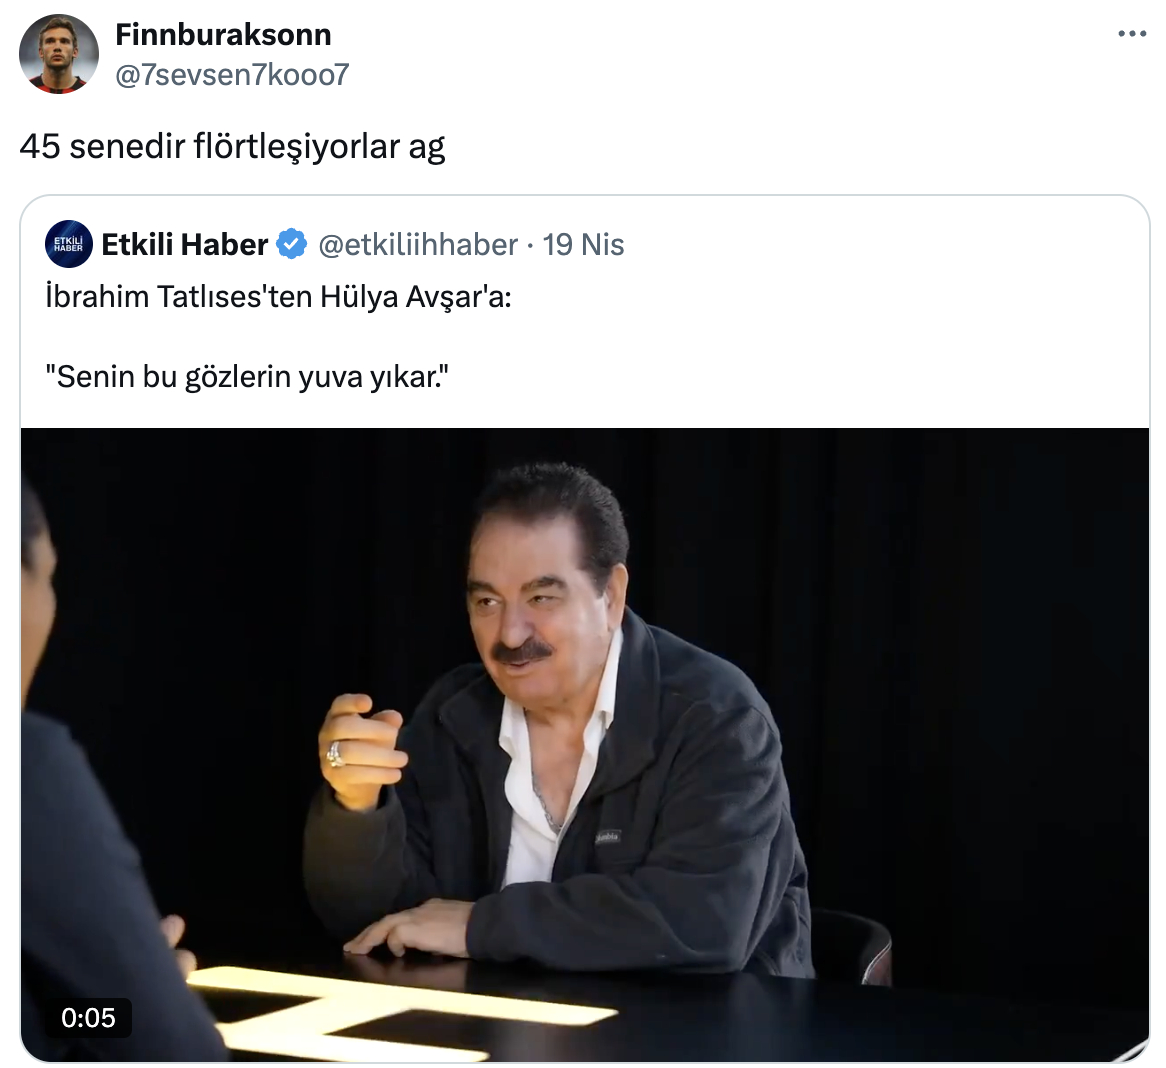
Task: Click the small logo on the jacket
Action: pyautogui.click(x=607, y=836)
